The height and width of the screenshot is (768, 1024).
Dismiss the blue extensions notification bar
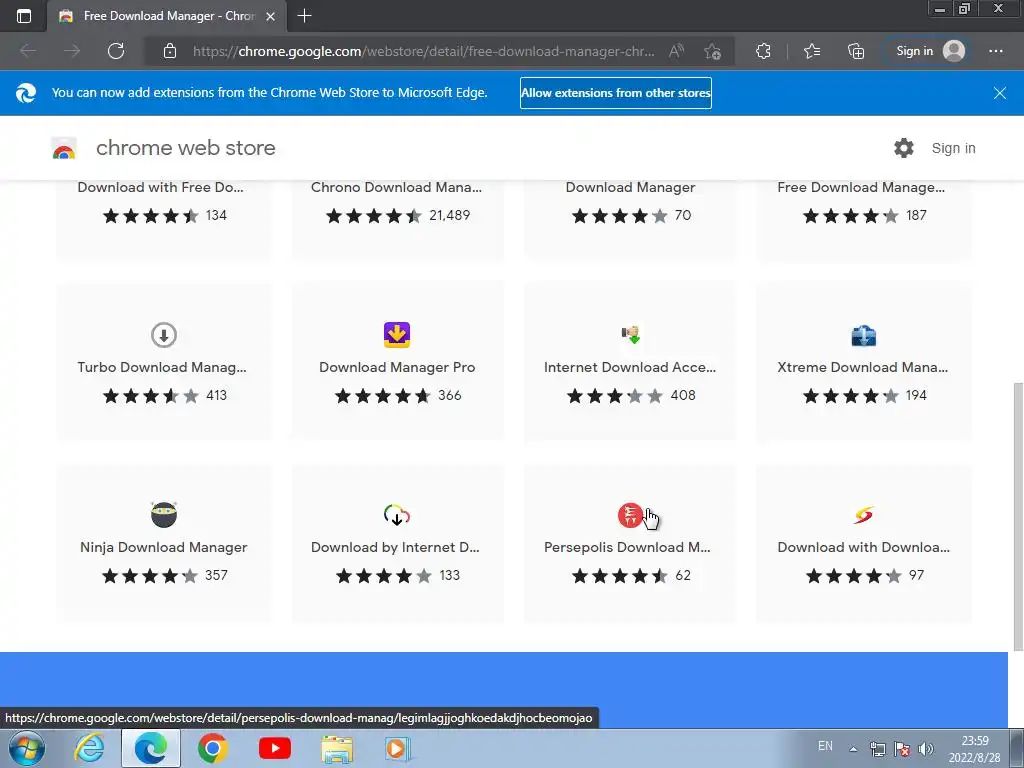(1000, 93)
